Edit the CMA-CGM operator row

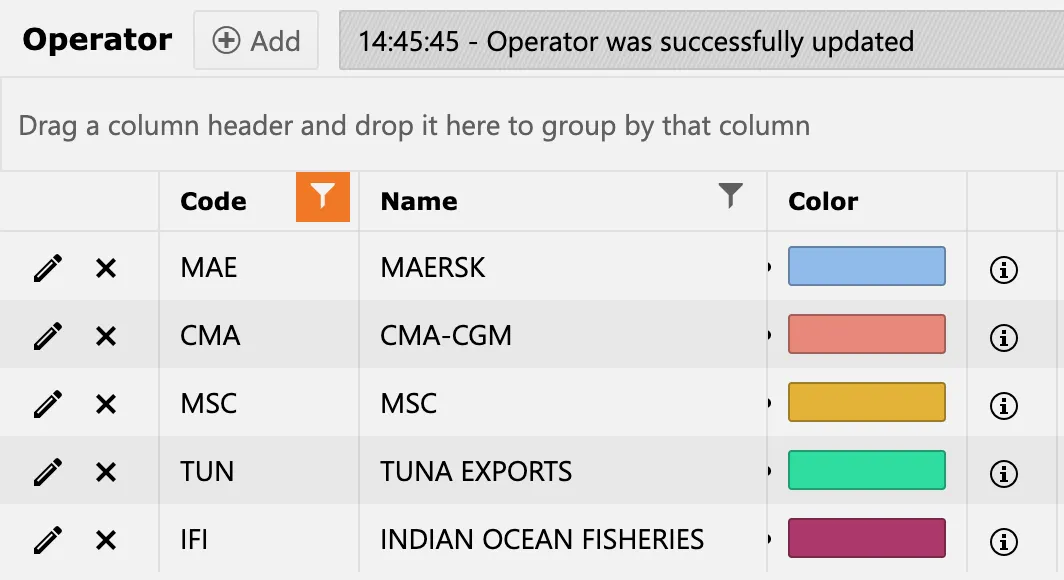pos(48,336)
